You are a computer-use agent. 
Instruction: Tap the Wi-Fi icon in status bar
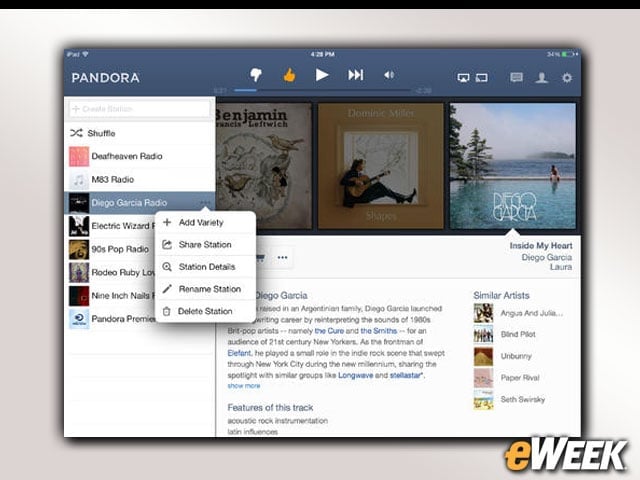click(85, 54)
